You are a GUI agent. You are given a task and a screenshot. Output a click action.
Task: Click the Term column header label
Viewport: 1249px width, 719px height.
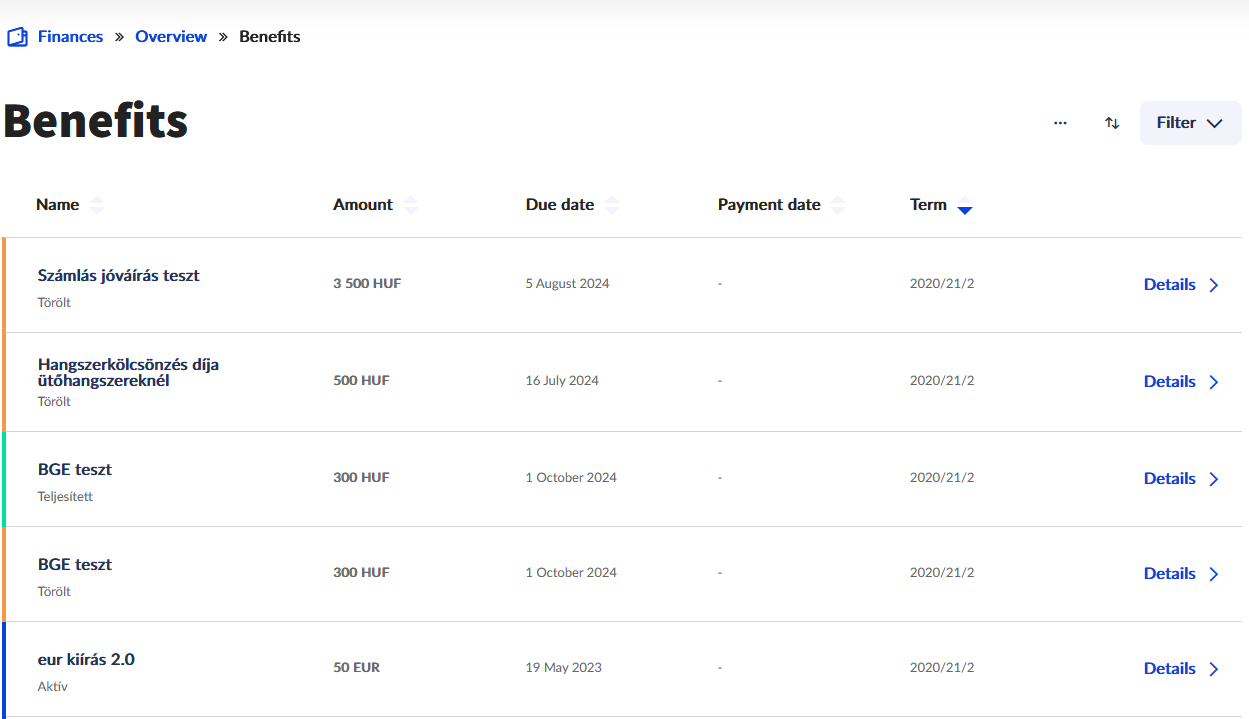coord(928,205)
